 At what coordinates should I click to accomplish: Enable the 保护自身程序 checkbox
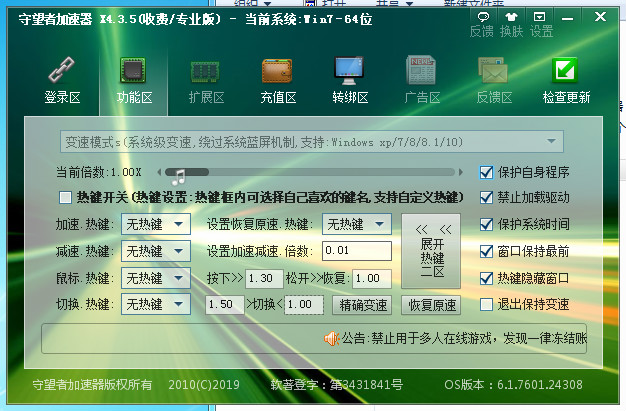[x=486, y=173]
